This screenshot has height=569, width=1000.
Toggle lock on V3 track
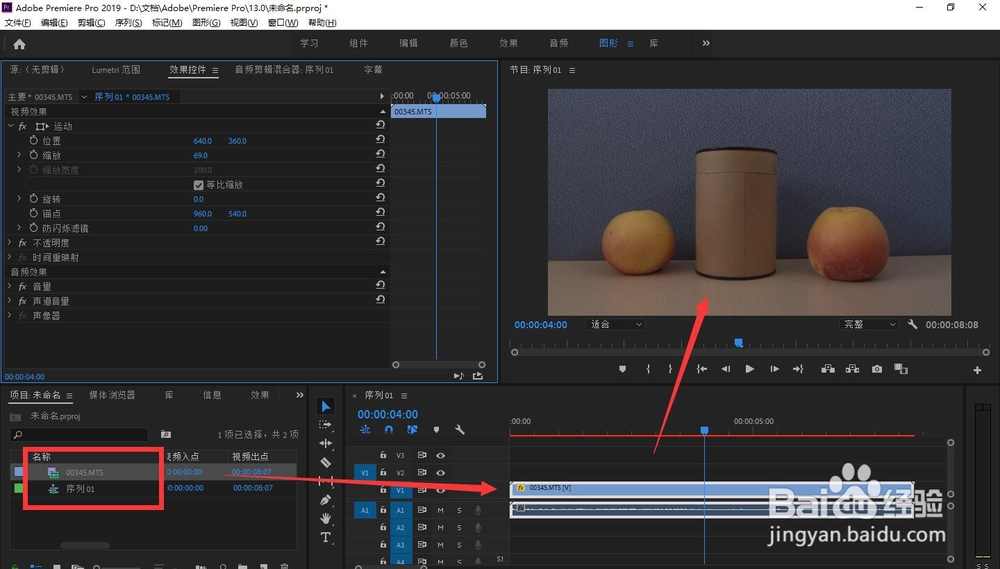(x=383, y=455)
